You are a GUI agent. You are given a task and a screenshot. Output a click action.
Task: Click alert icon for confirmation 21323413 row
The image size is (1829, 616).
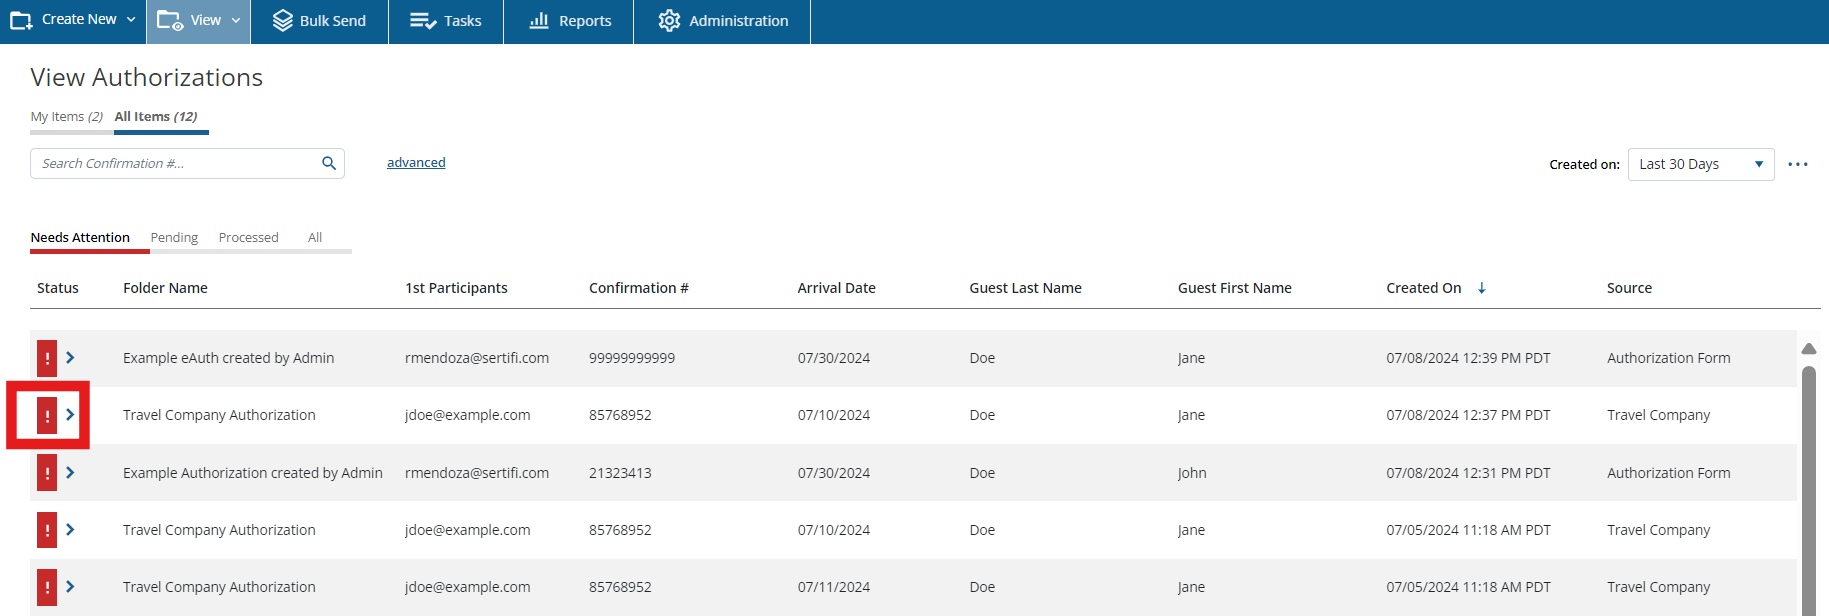click(x=47, y=473)
